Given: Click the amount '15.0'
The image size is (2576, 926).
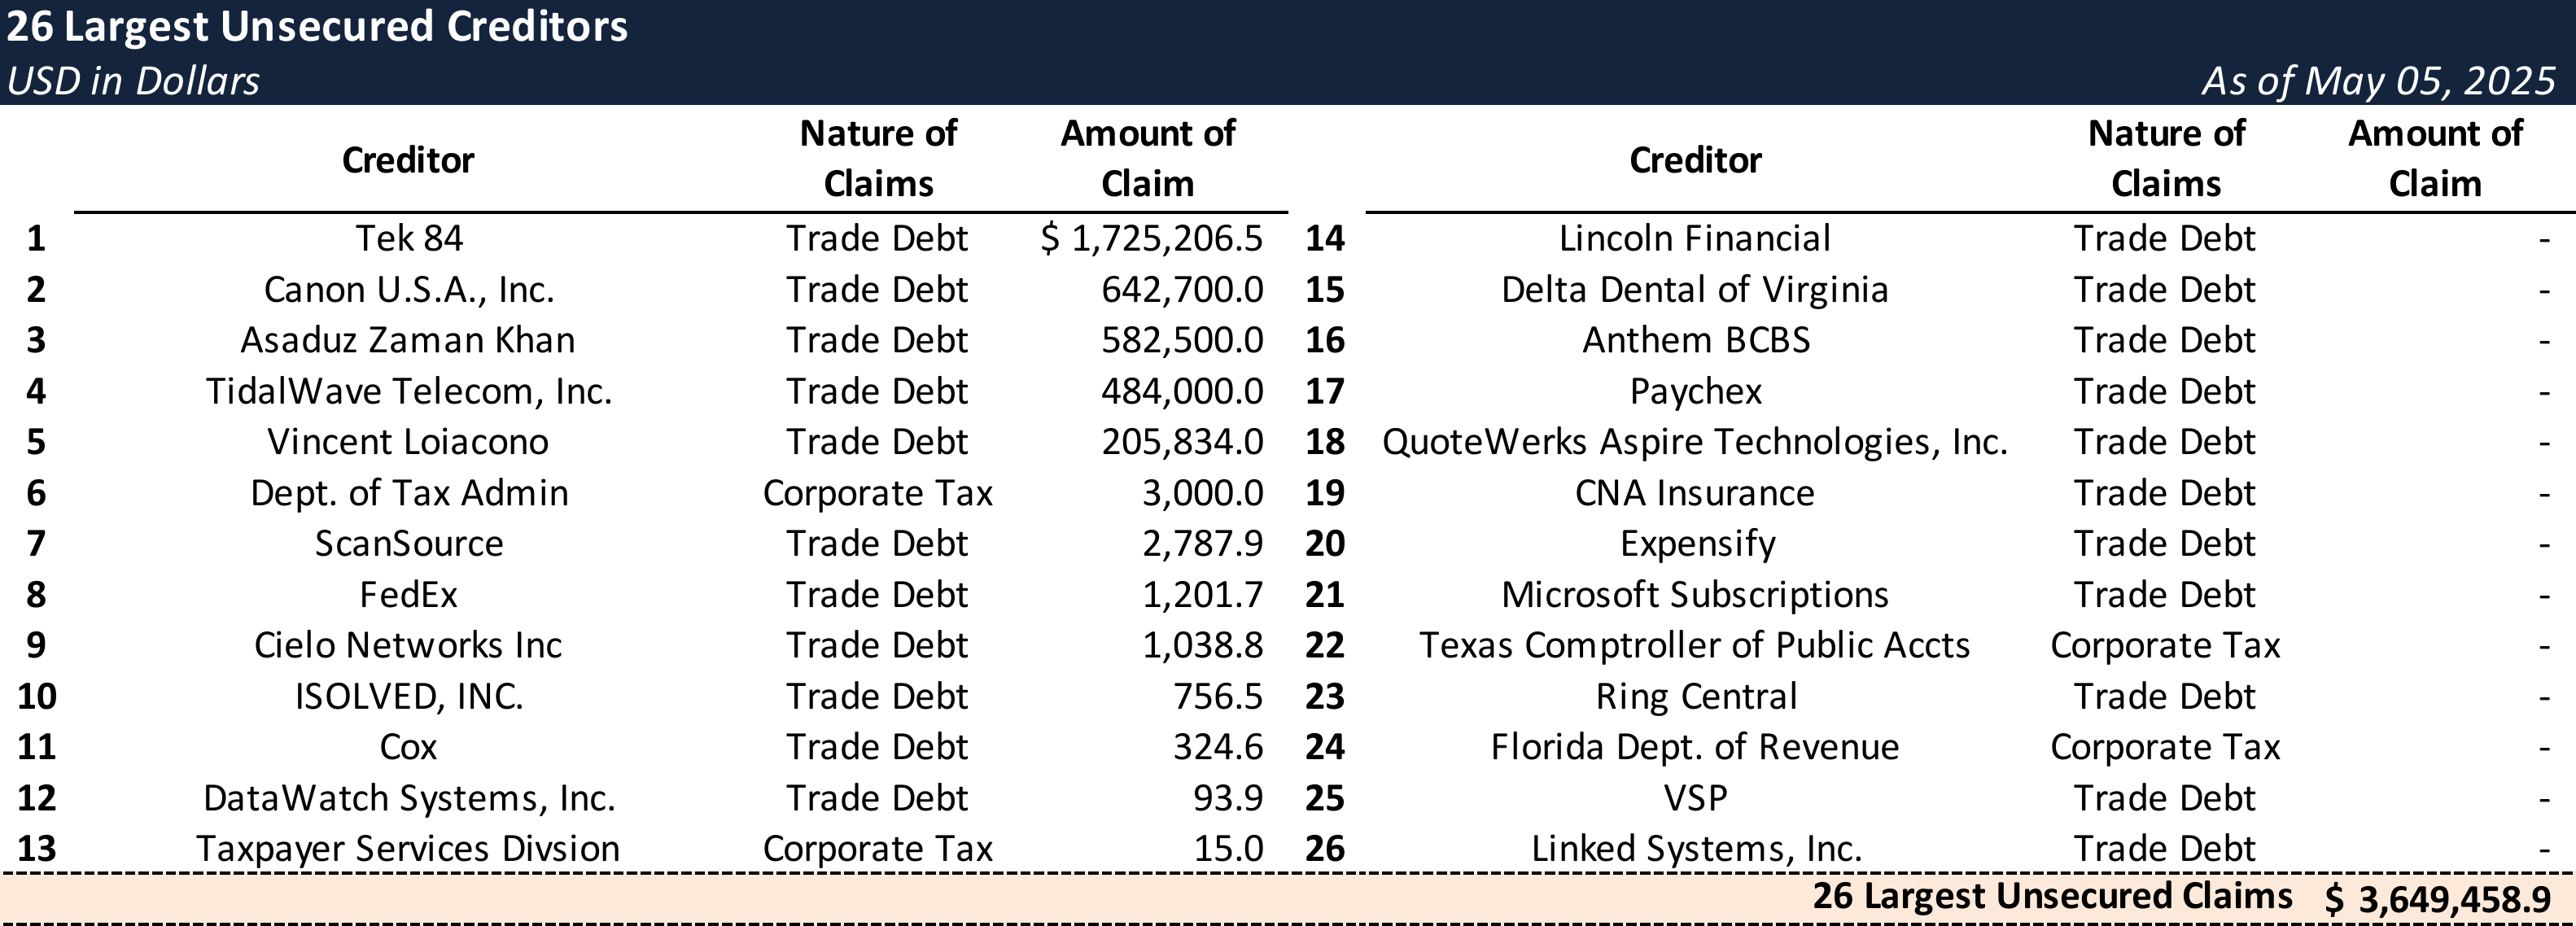Looking at the screenshot, I should [x=1228, y=849].
